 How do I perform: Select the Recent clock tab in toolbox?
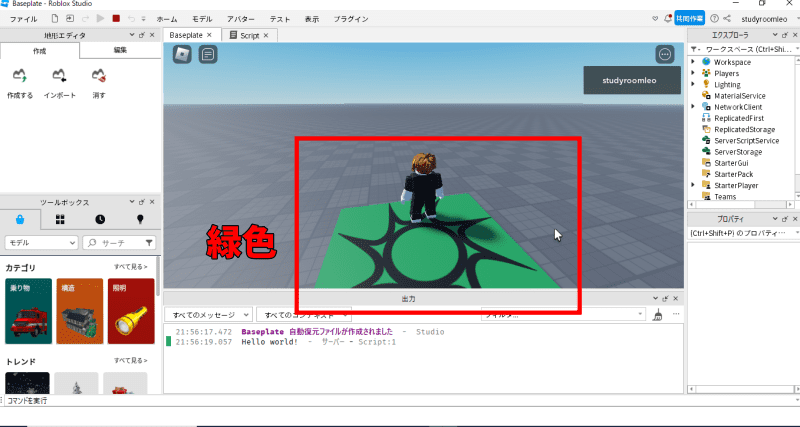[100, 219]
